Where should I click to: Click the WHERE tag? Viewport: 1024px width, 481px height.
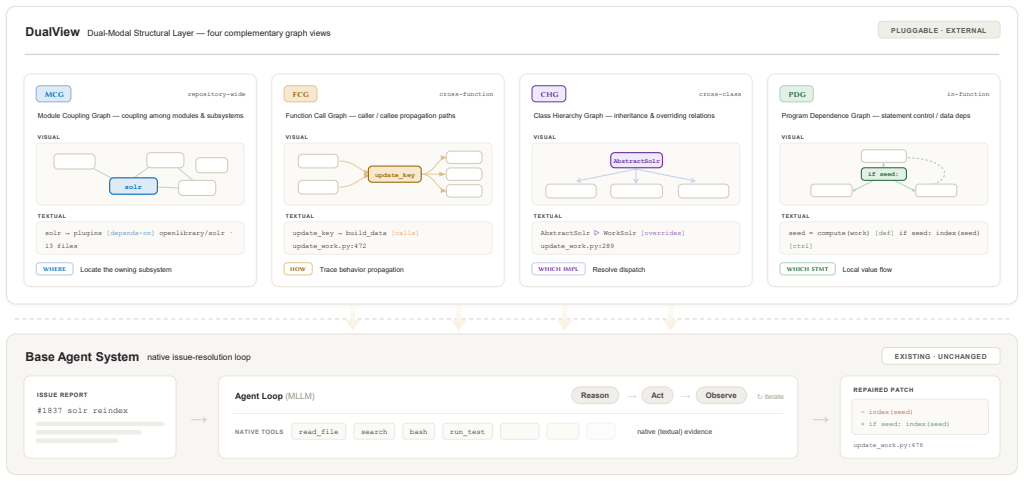click(54, 269)
